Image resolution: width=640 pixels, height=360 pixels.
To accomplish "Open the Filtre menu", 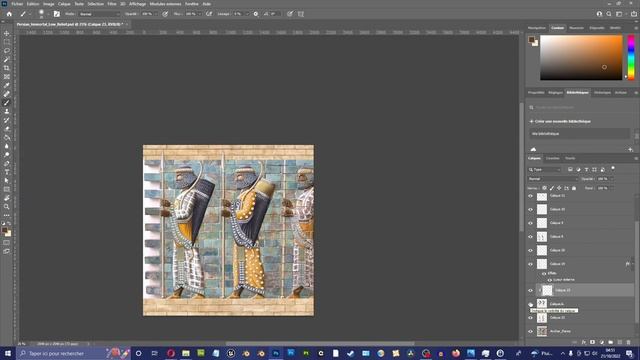I will [112, 4].
